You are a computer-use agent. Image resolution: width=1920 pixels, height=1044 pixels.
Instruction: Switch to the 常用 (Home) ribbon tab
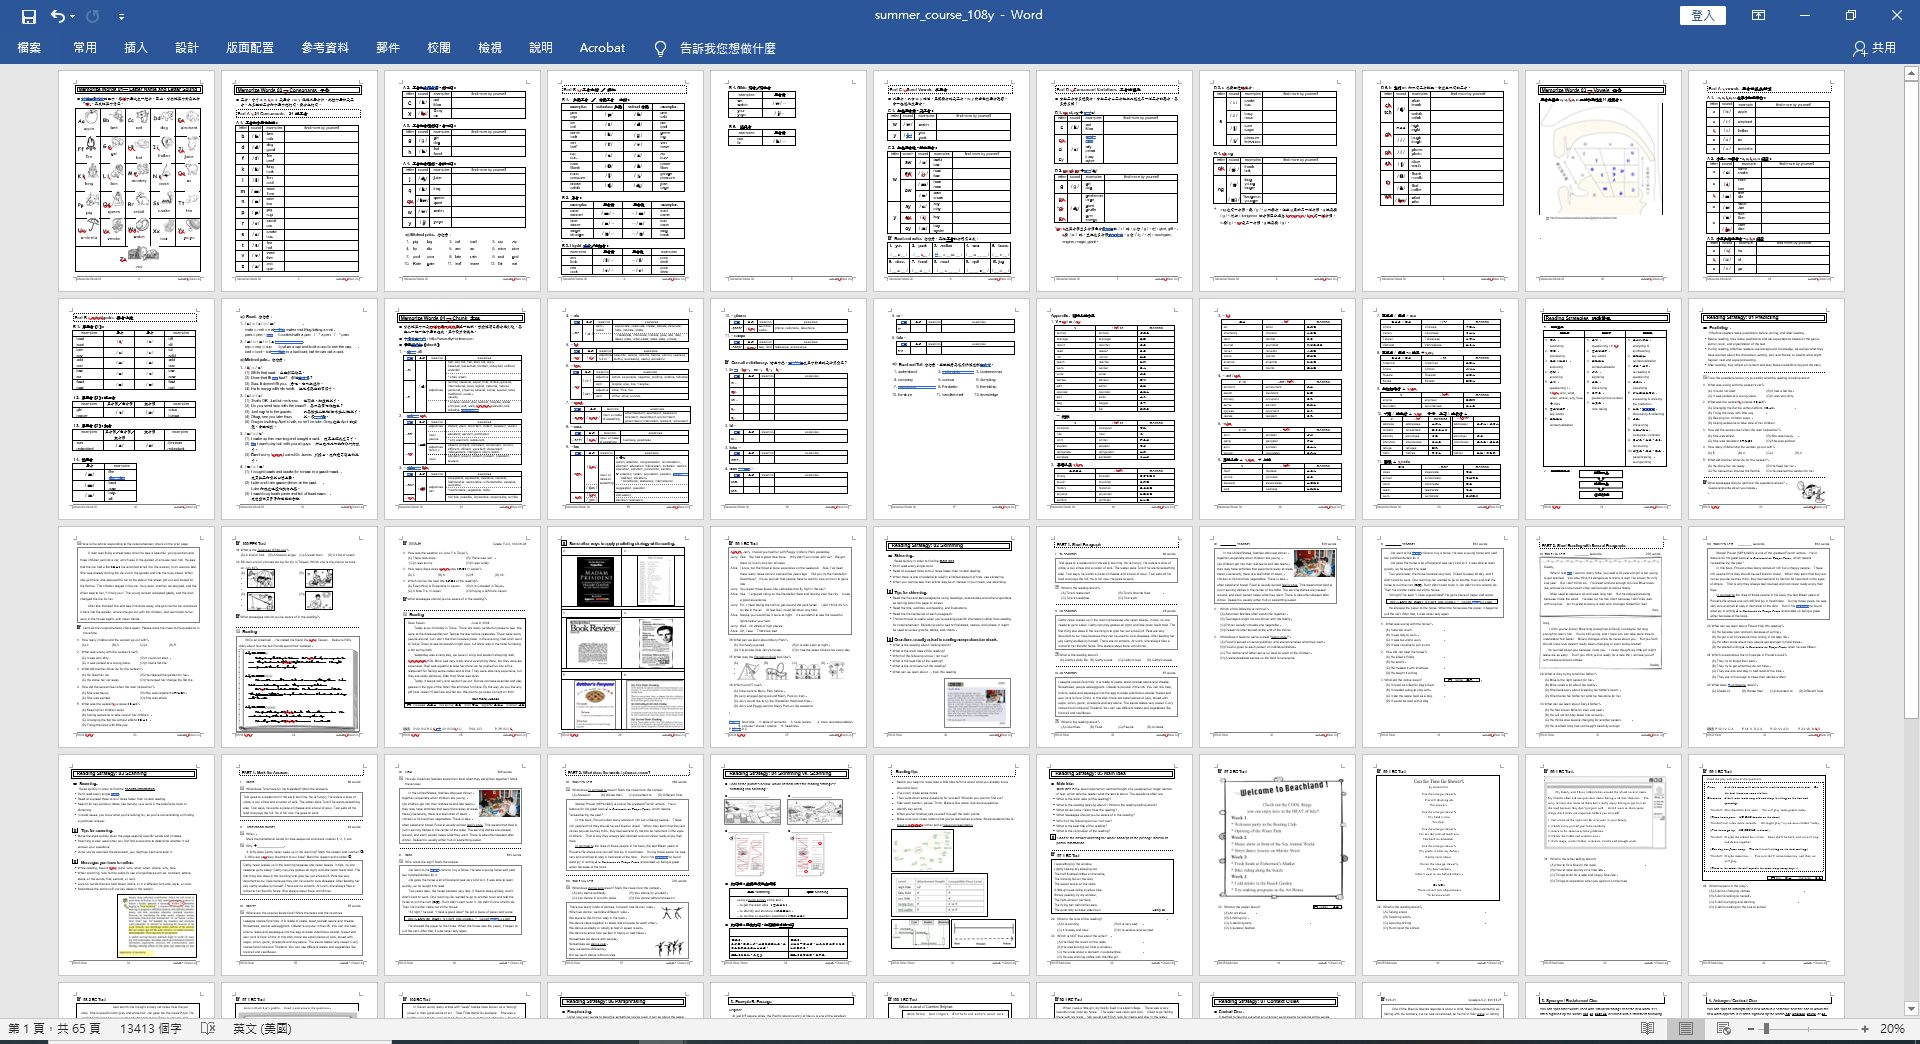coord(85,48)
